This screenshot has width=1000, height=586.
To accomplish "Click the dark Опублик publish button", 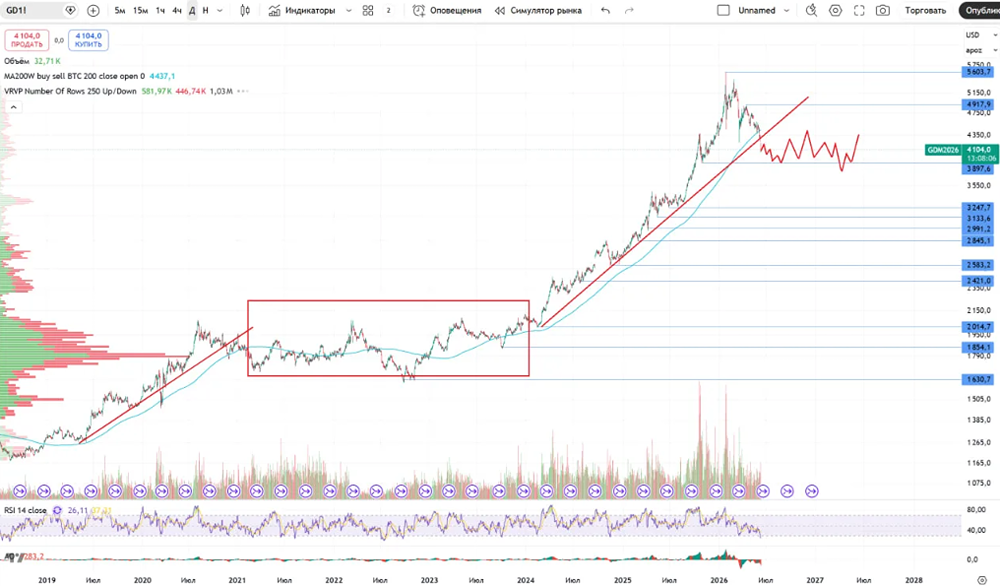I will 980,10.
